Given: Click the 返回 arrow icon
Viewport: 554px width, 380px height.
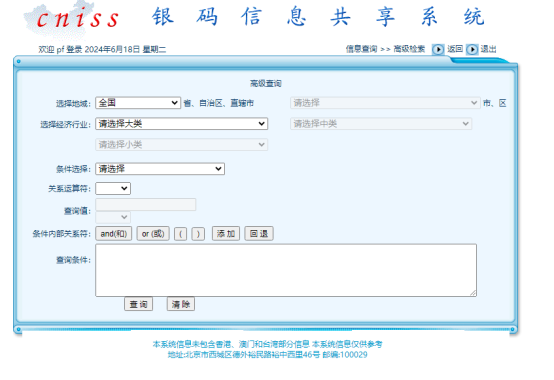Looking at the screenshot, I should point(438,49).
